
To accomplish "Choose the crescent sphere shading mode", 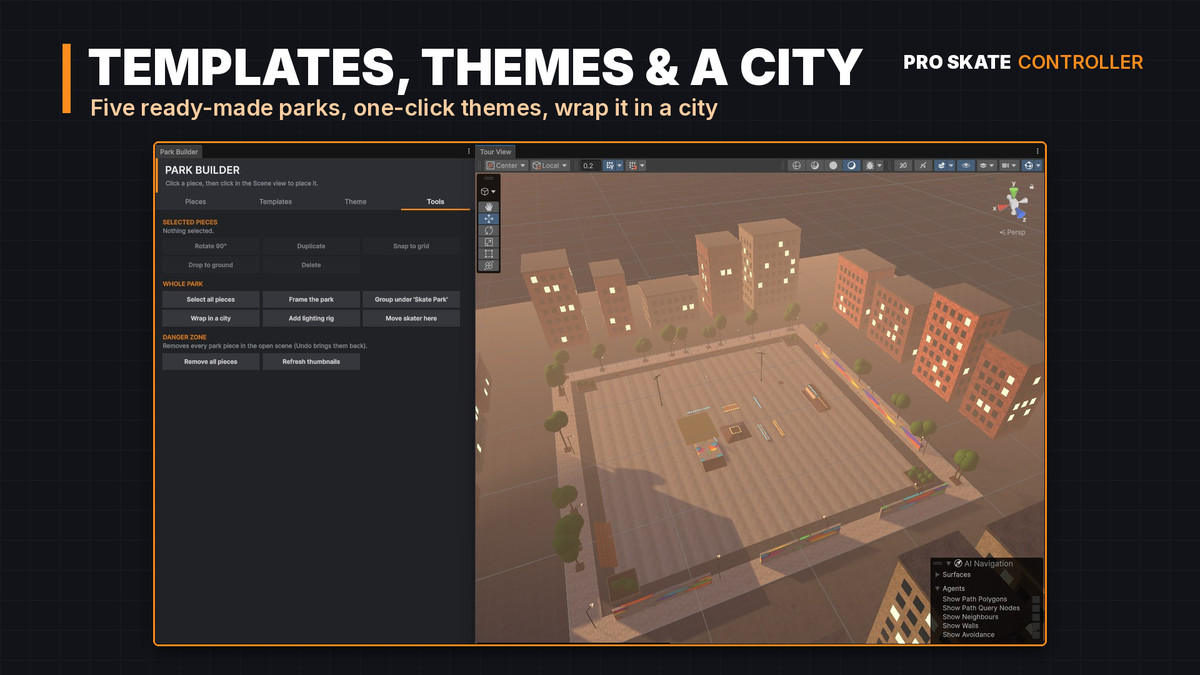I will 851,166.
